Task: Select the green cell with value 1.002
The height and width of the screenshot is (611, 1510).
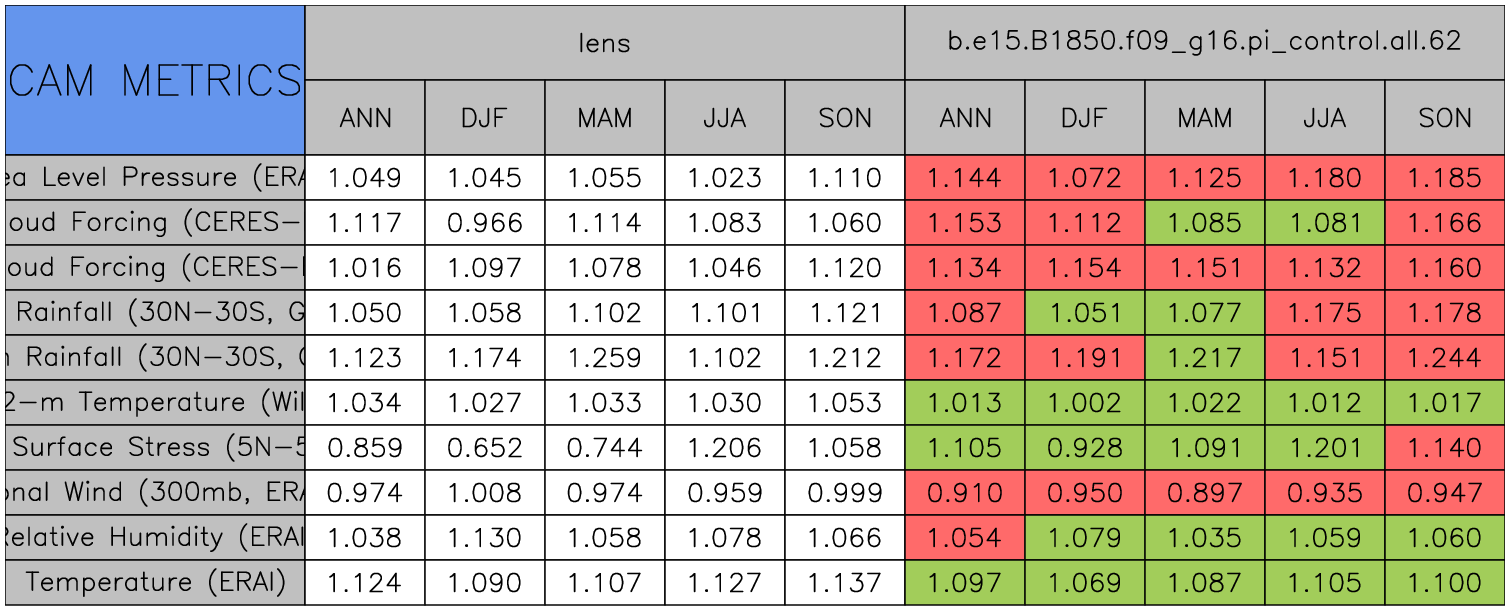Action: pyautogui.click(x=1084, y=403)
